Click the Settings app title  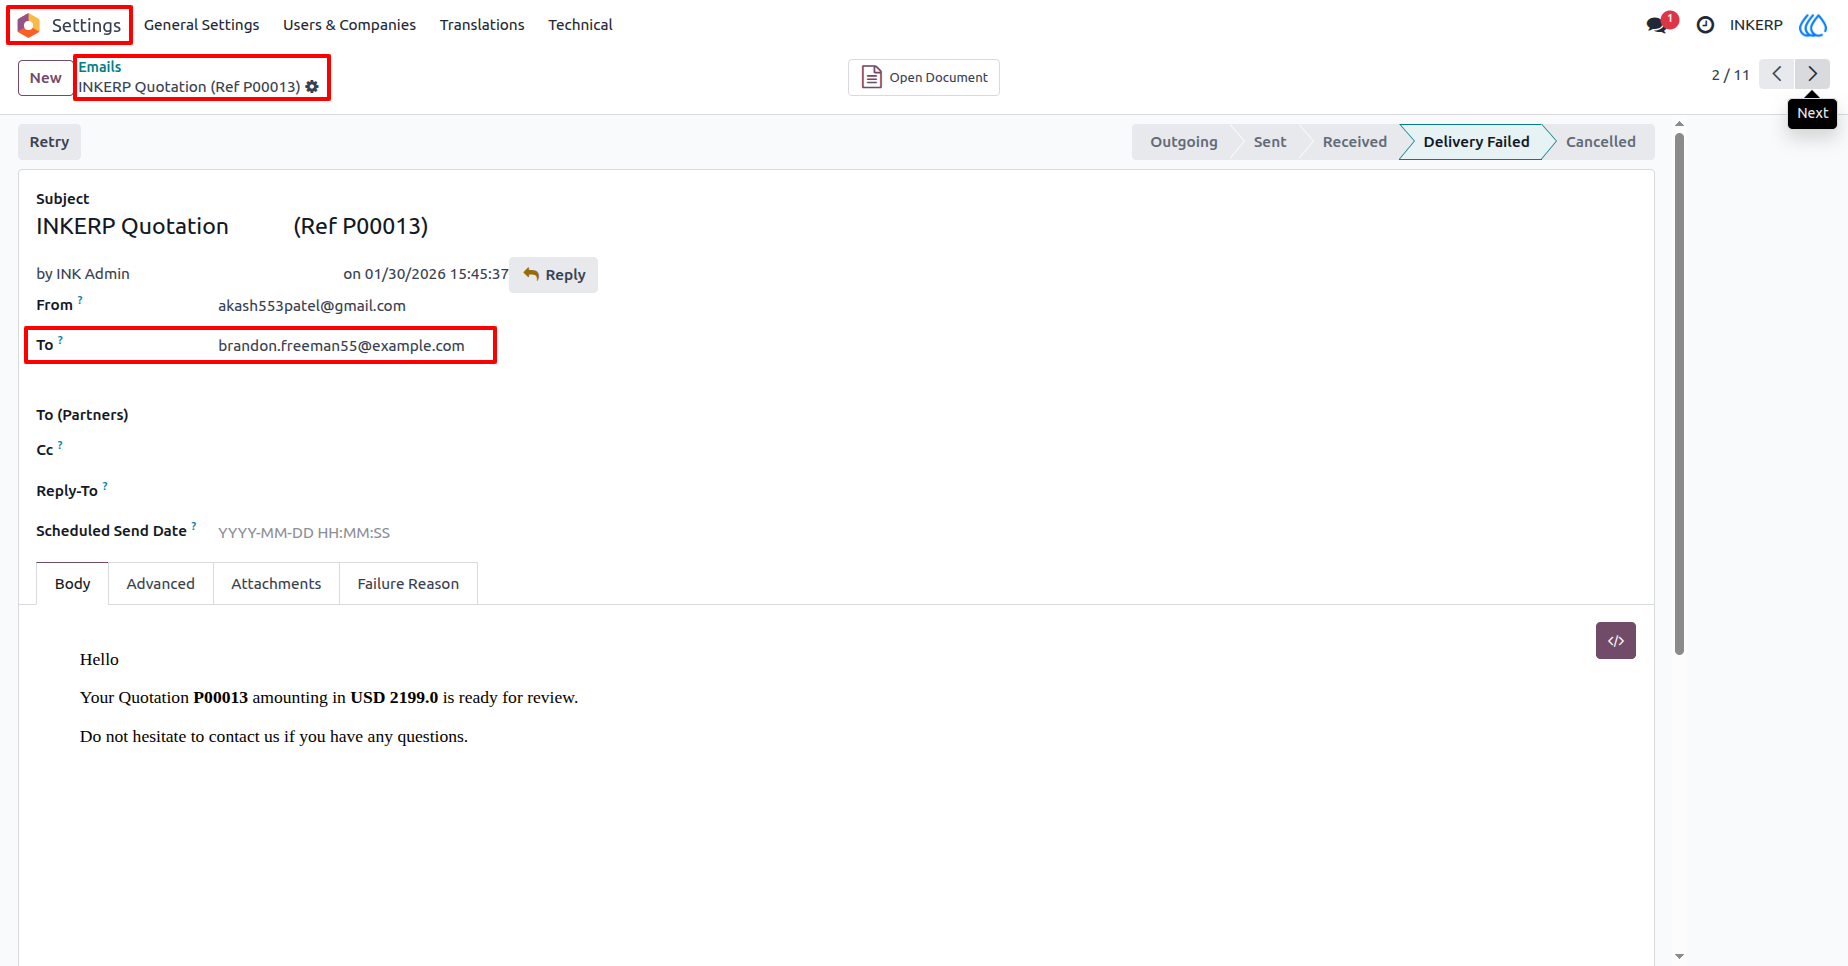pyautogui.click(x=86, y=25)
